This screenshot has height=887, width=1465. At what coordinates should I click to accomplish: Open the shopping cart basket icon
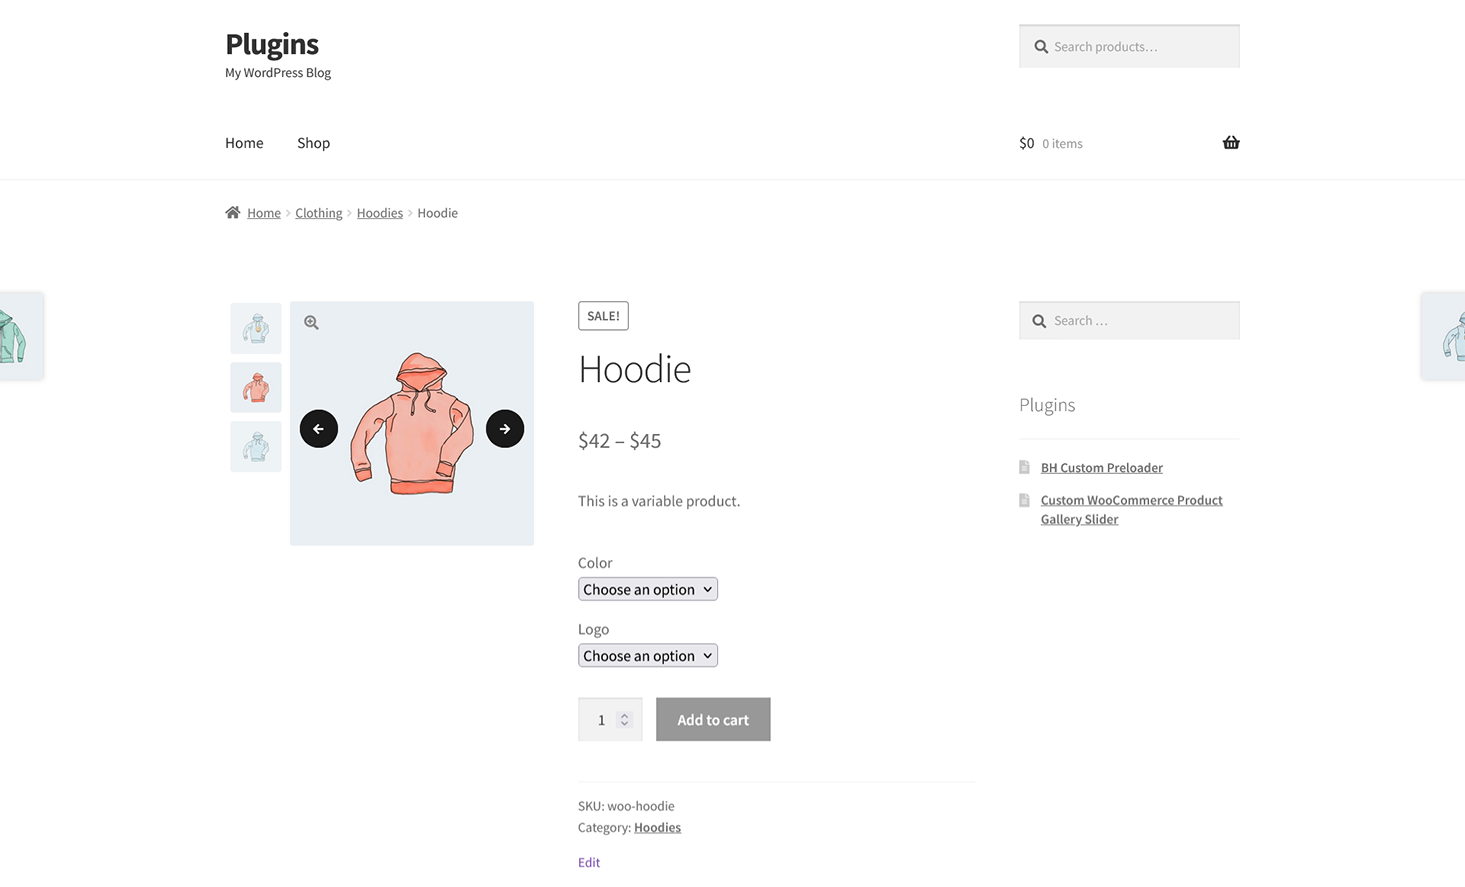1231,143
